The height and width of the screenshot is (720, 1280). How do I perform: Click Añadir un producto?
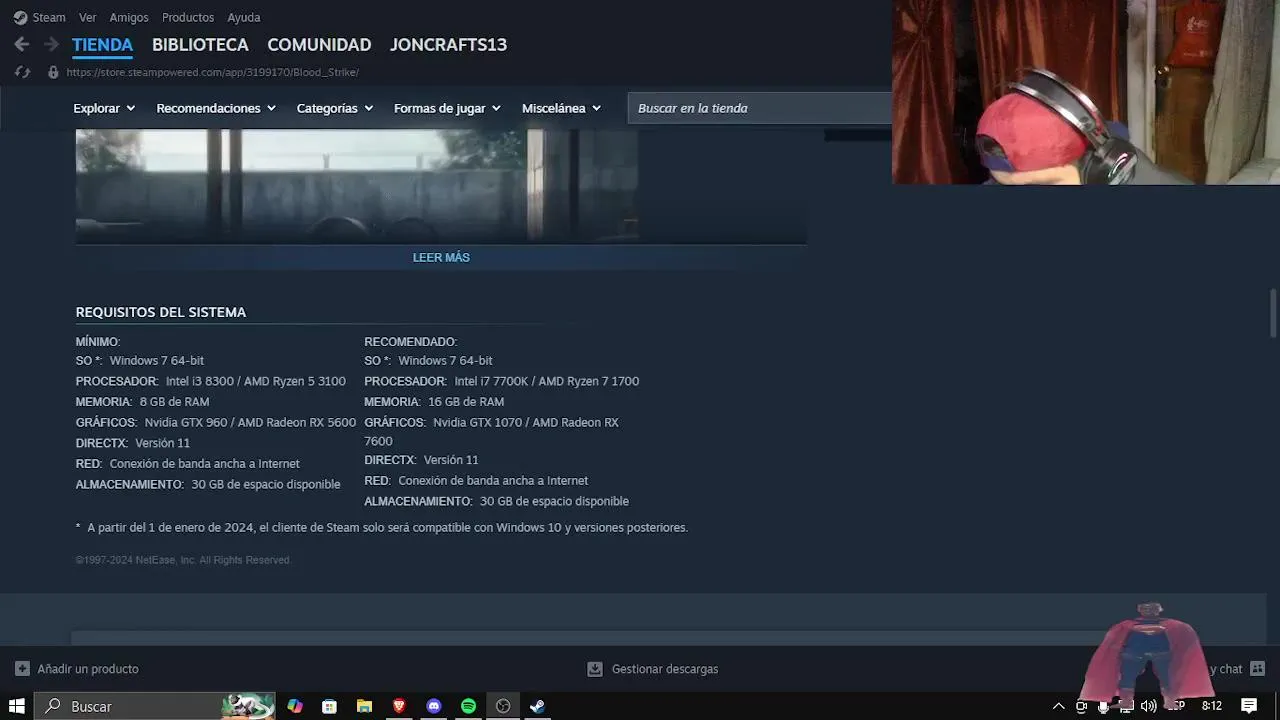point(88,669)
